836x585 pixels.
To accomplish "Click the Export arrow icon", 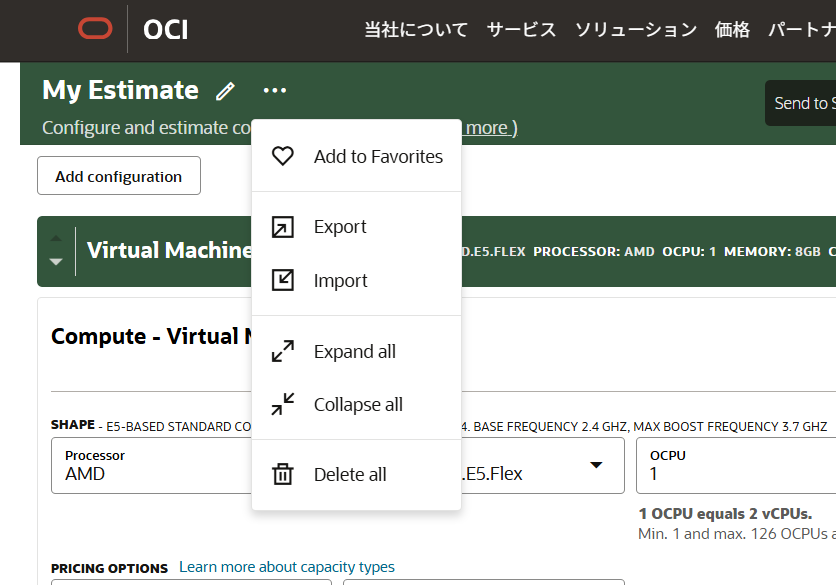I will [283, 227].
